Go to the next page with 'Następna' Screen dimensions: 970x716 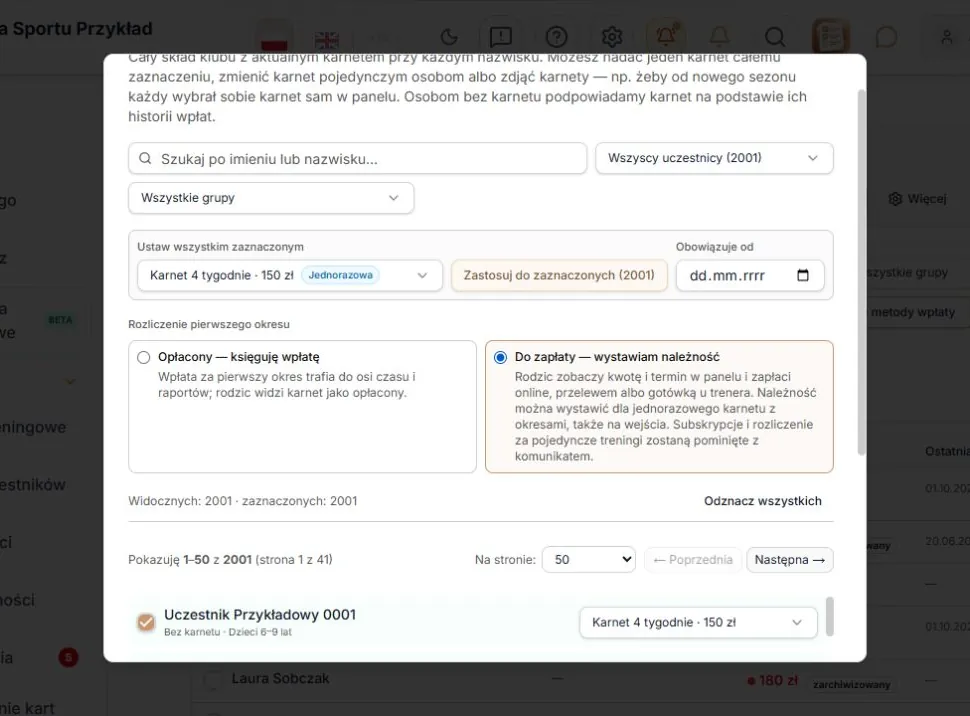pos(789,559)
